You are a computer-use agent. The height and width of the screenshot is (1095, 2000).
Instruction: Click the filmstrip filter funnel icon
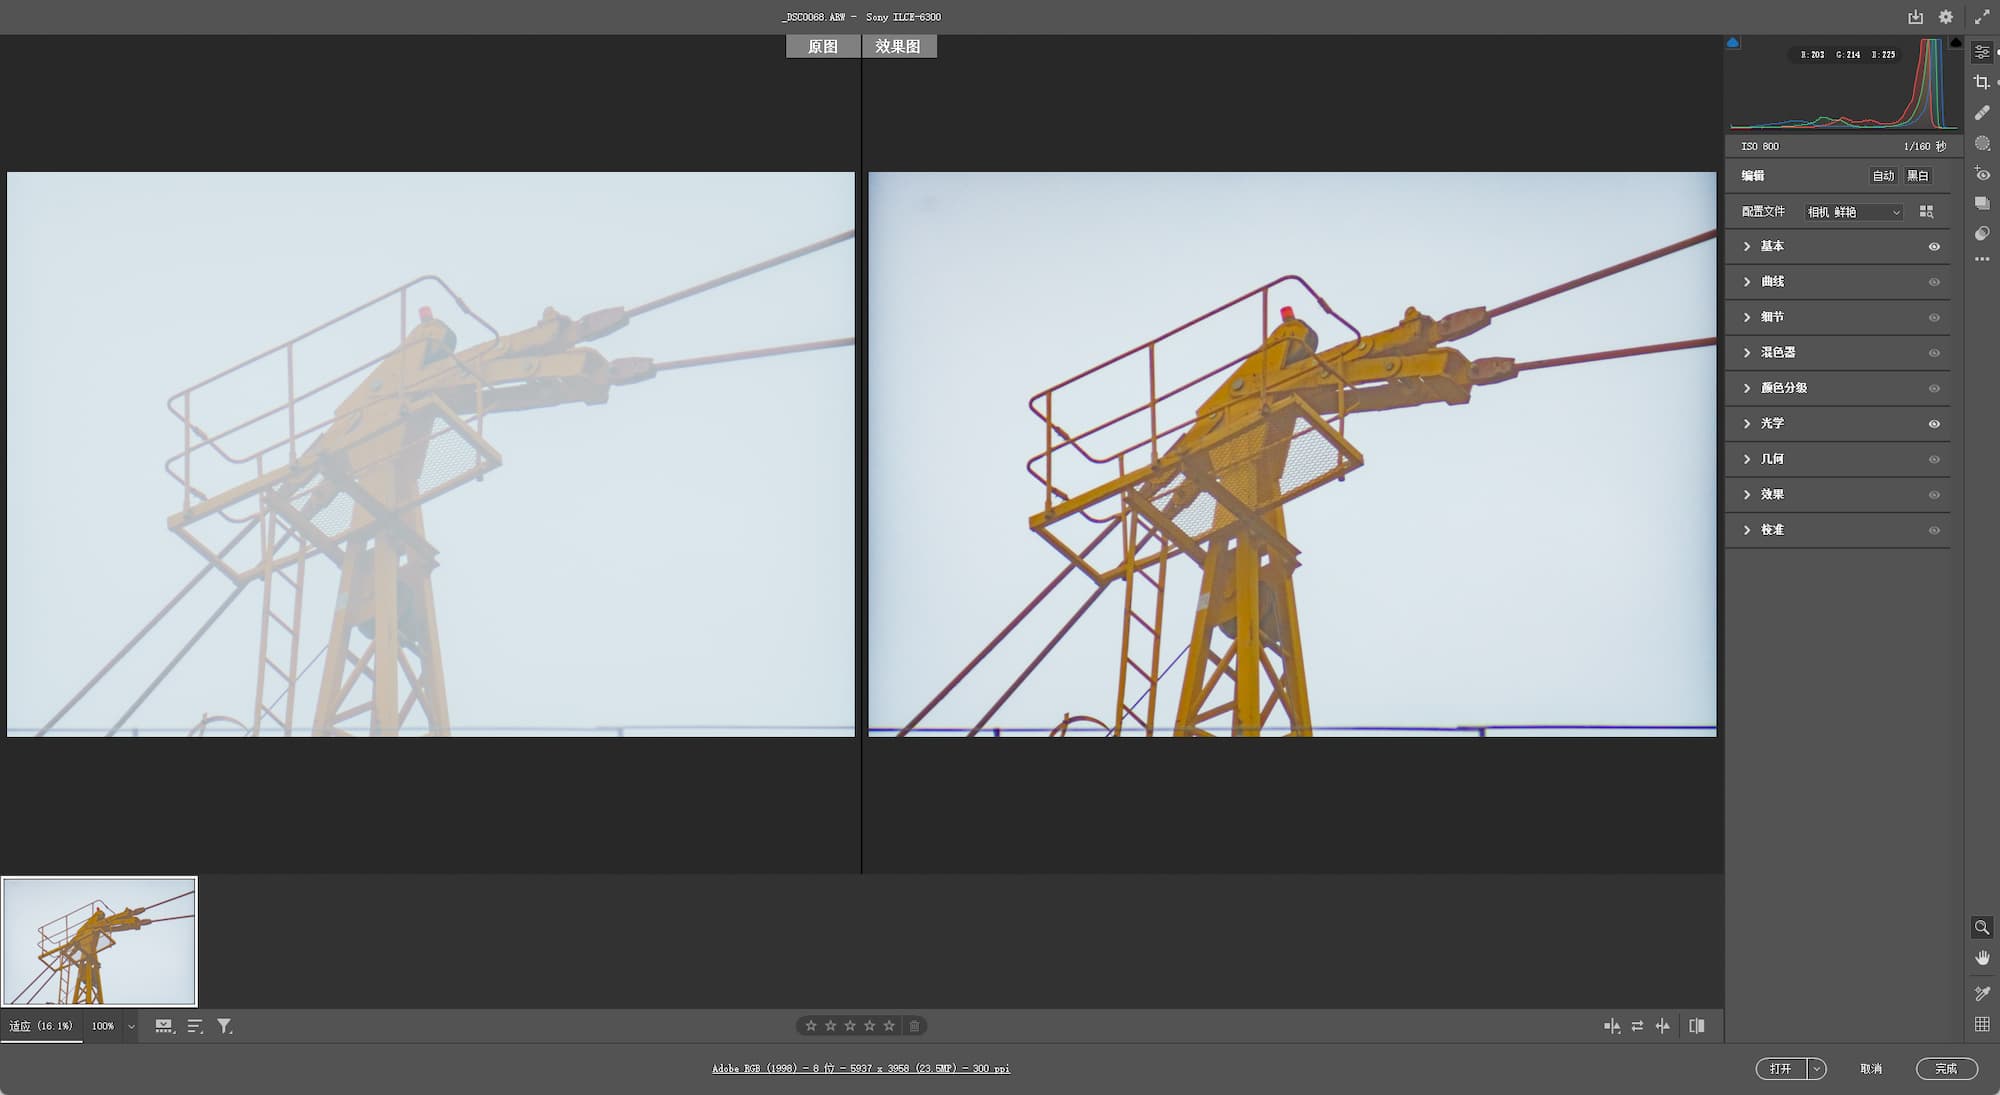224,1026
